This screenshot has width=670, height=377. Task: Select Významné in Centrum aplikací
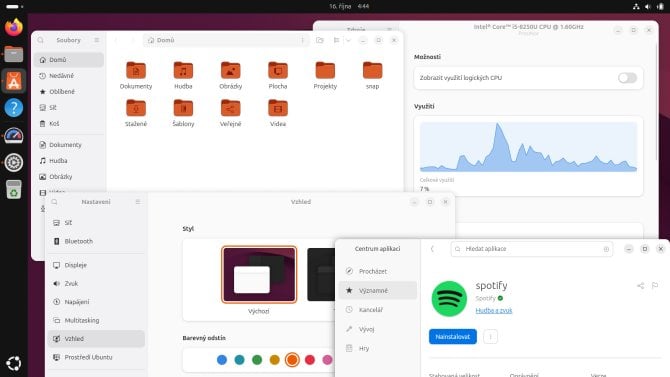point(378,290)
